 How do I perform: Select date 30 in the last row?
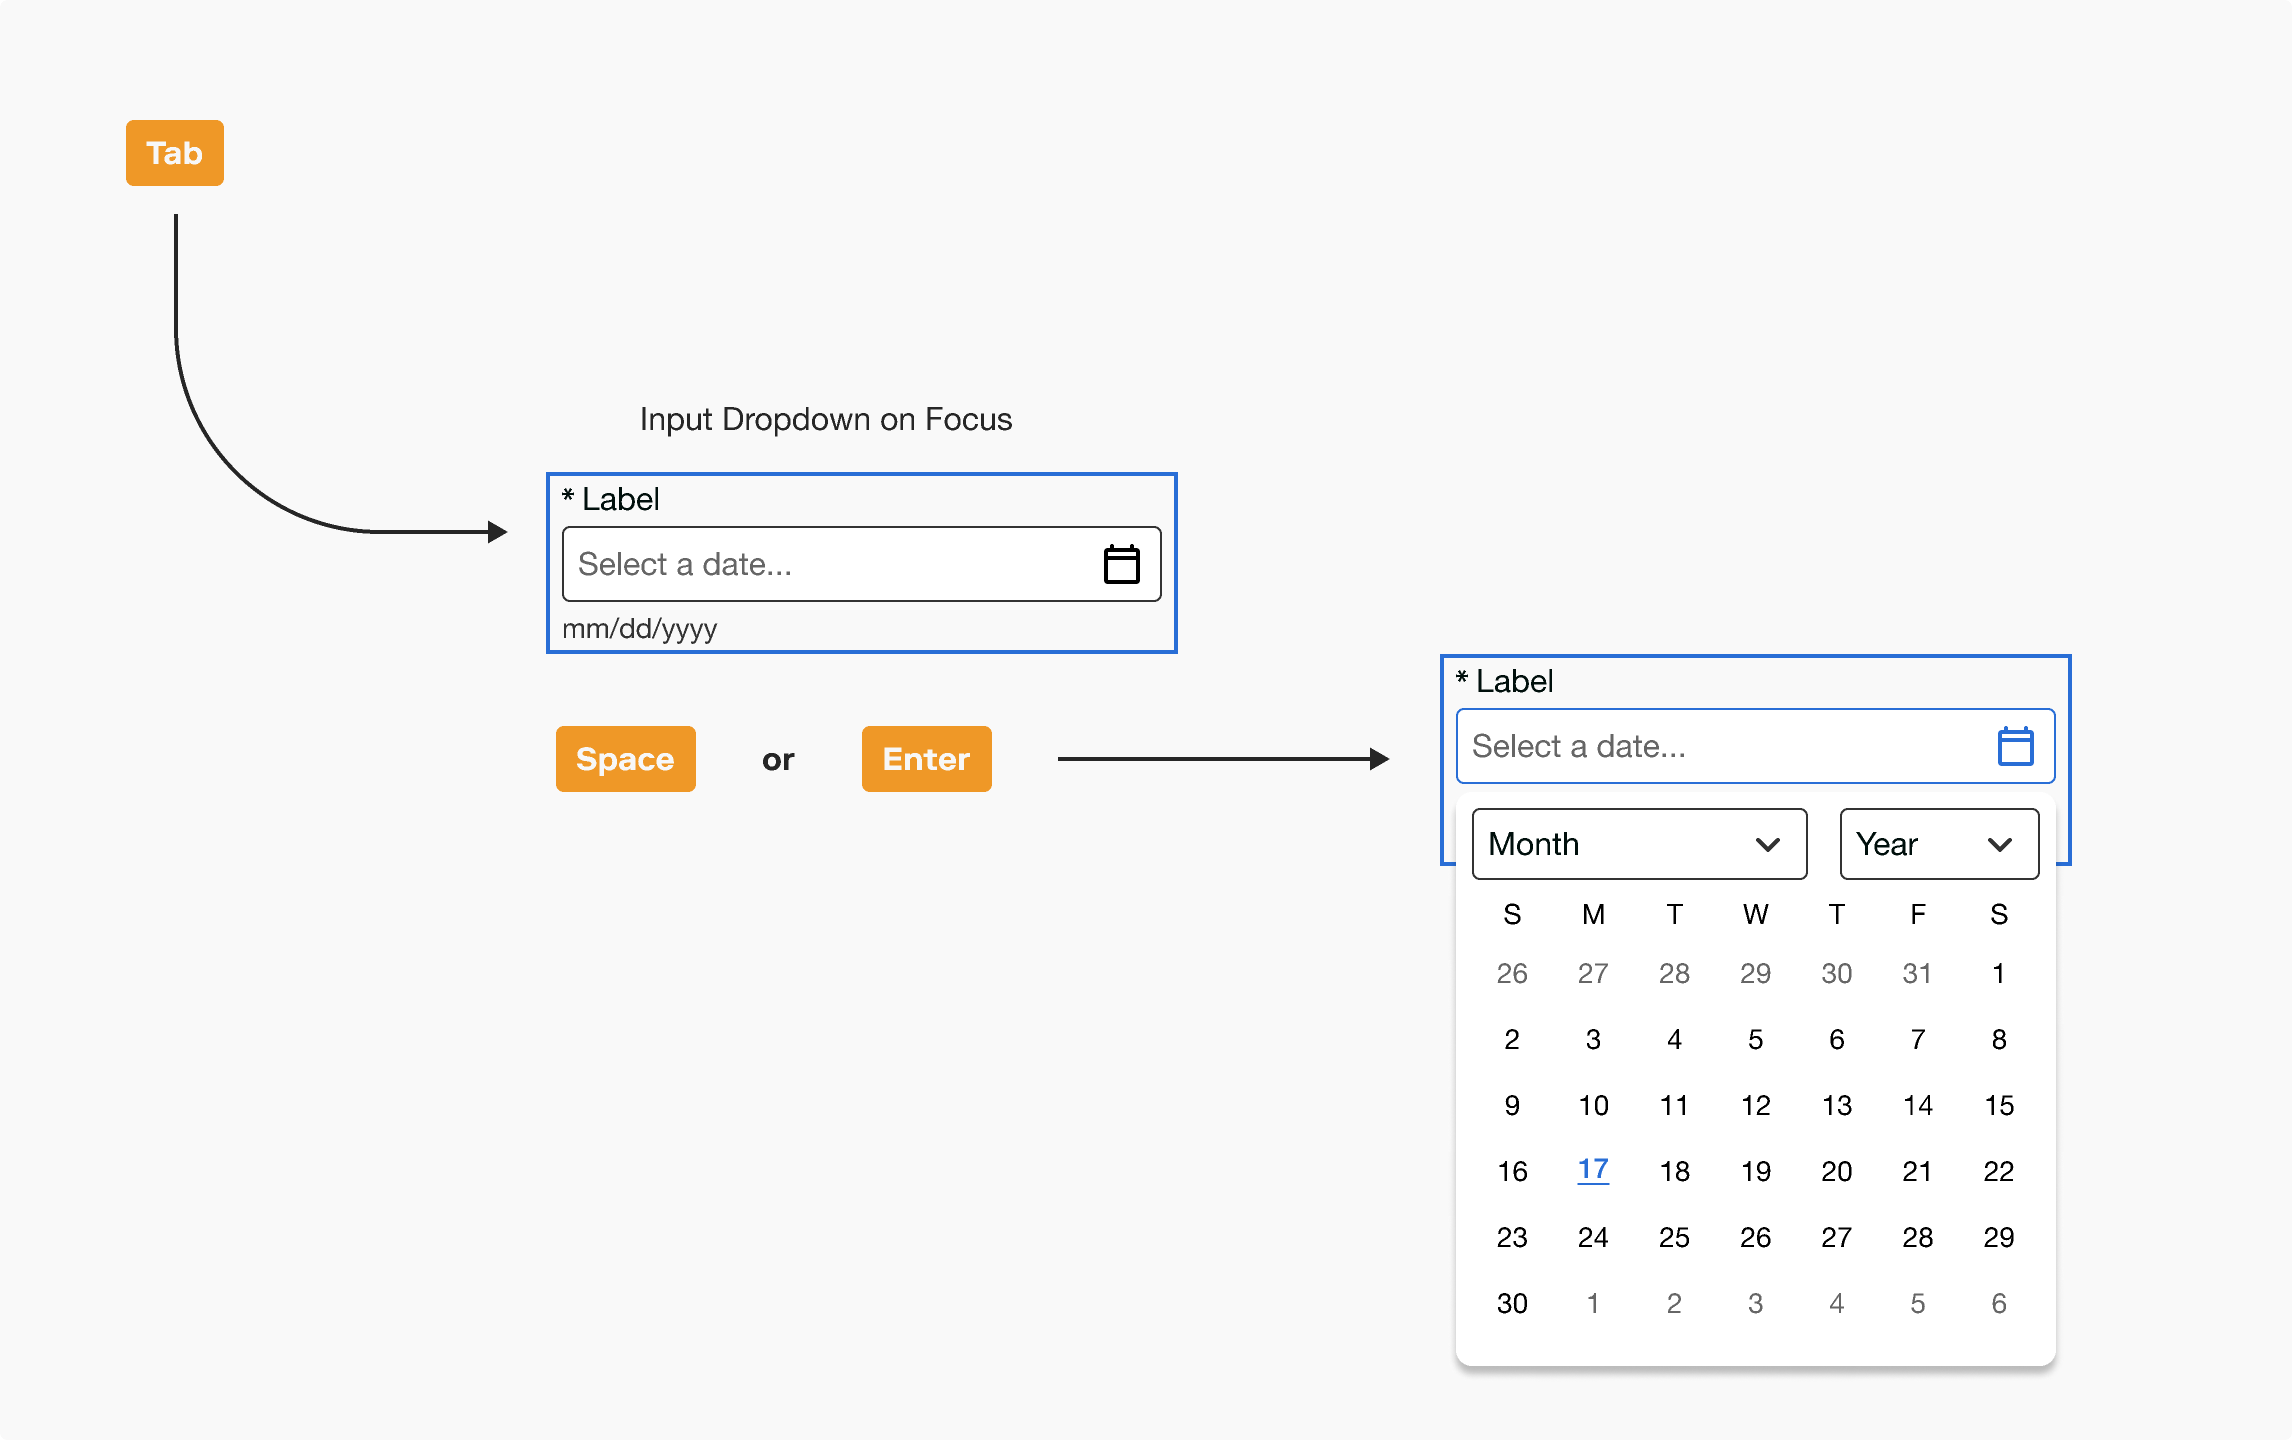[1512, 1302]
